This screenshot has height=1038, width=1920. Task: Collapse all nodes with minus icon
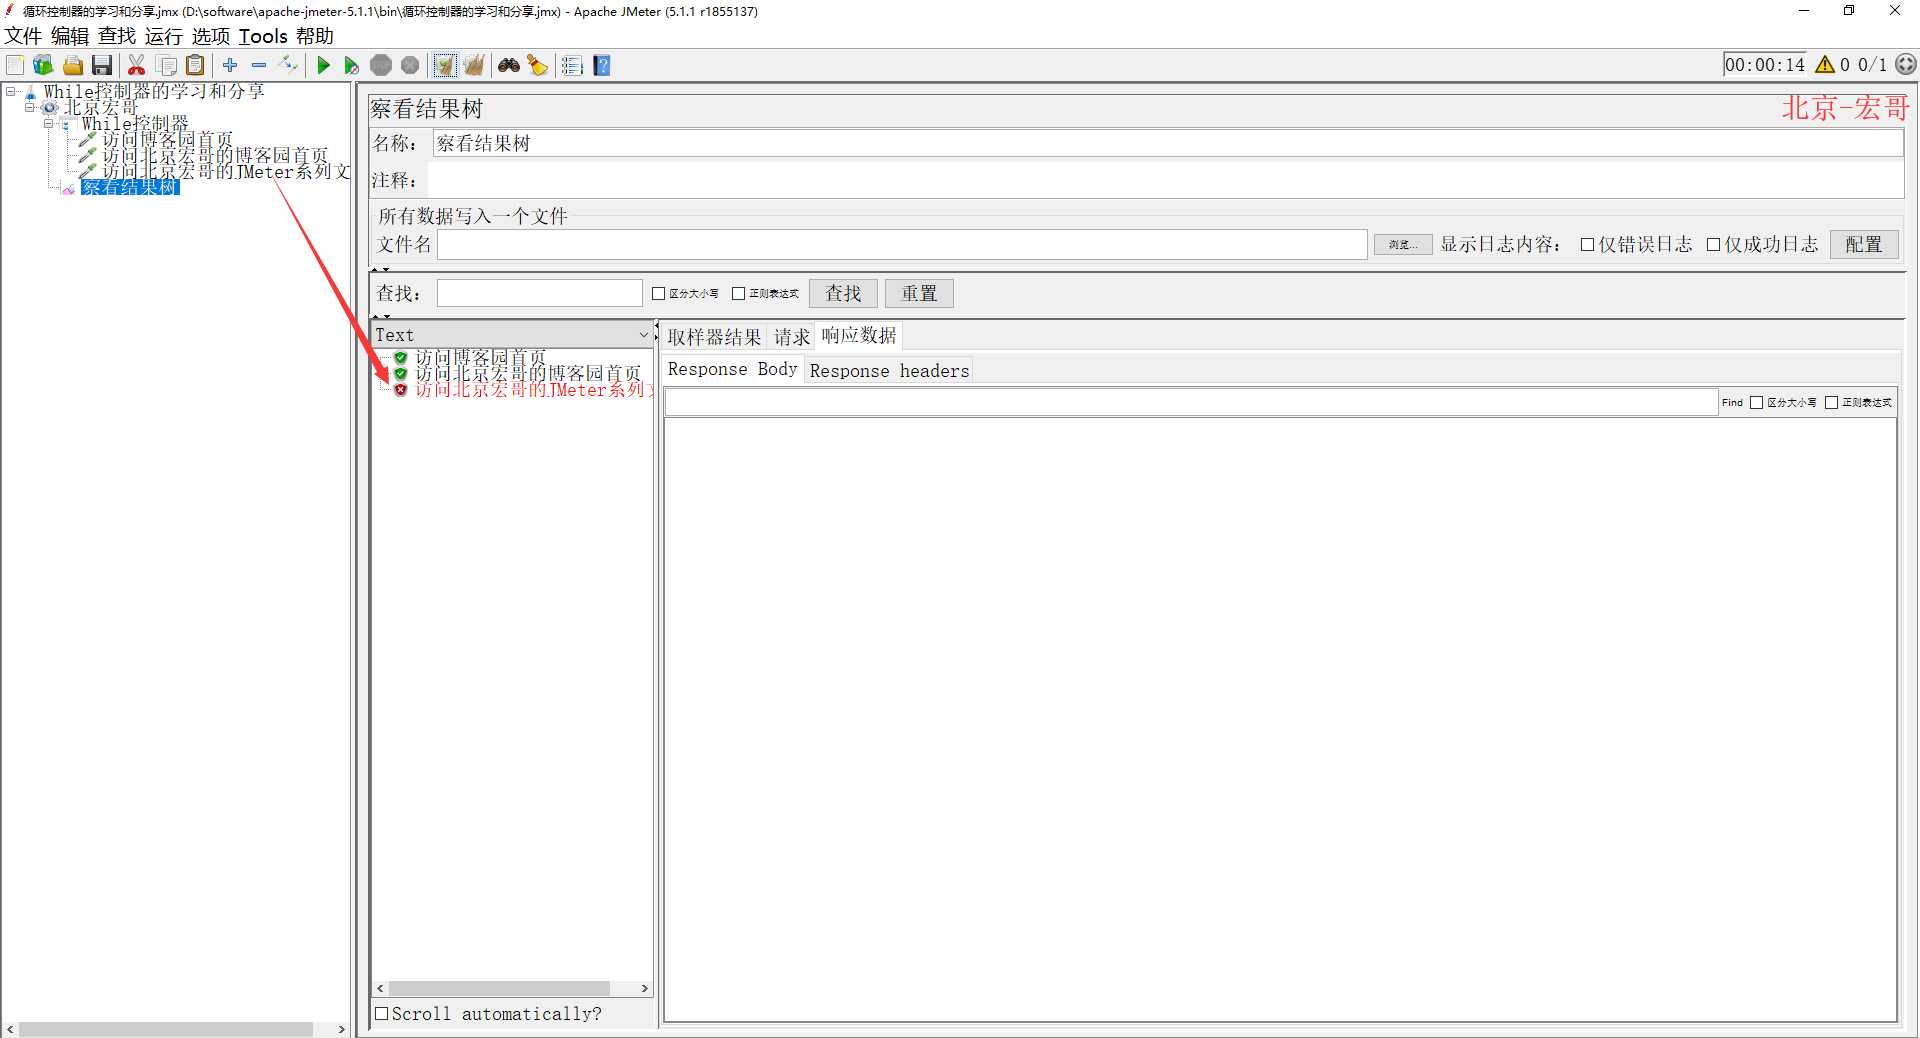point(259,65)
